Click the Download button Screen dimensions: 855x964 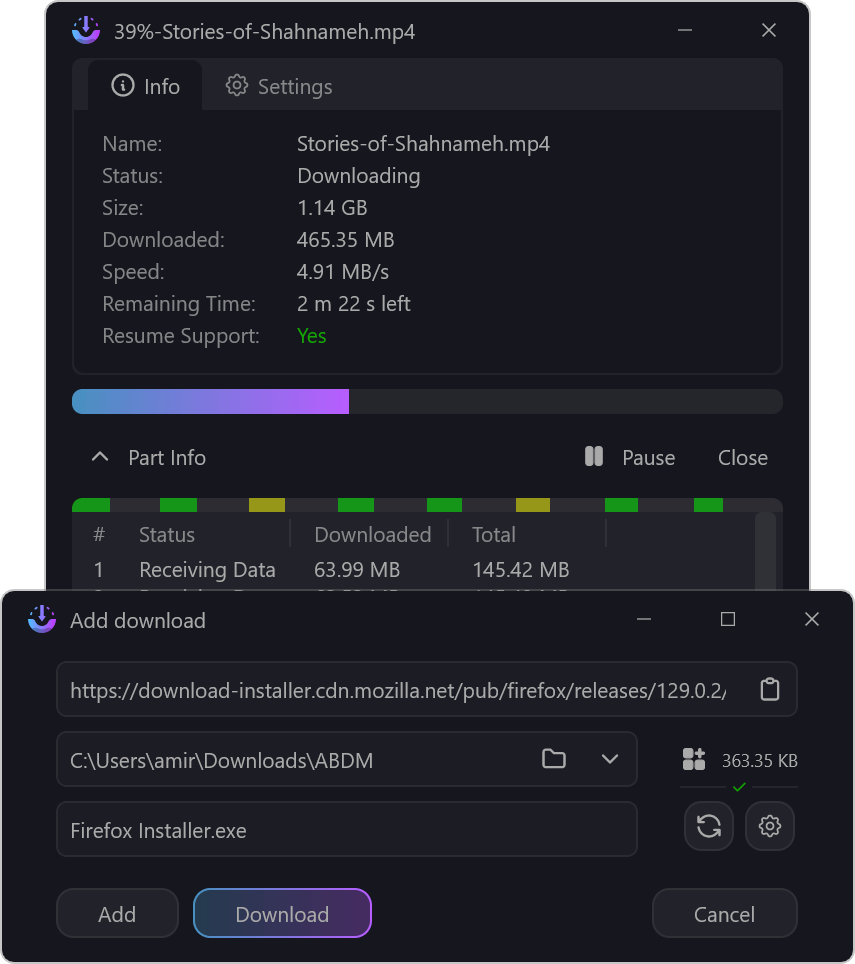(282, 914)
